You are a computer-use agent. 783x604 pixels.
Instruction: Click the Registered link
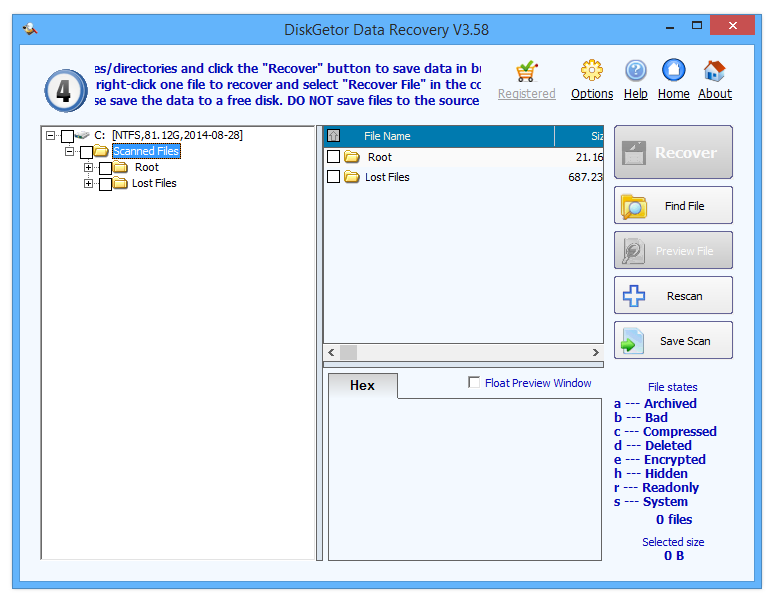pyautogui.click(x=526, y=94)
